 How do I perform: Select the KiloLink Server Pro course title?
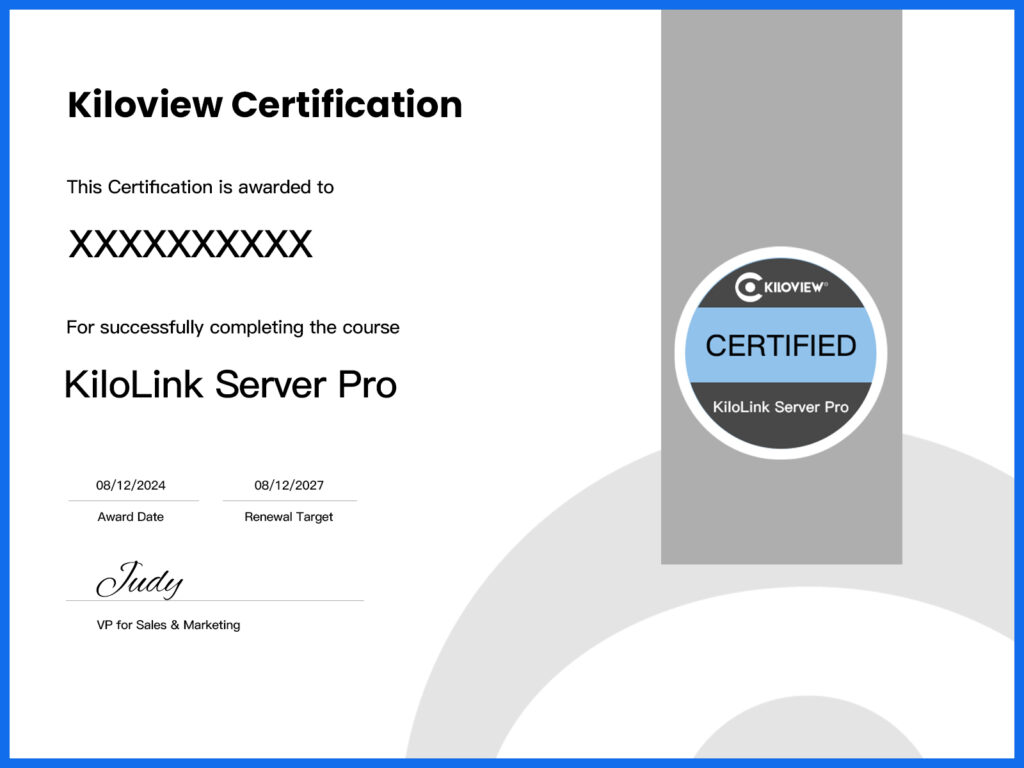pos(231,385)
